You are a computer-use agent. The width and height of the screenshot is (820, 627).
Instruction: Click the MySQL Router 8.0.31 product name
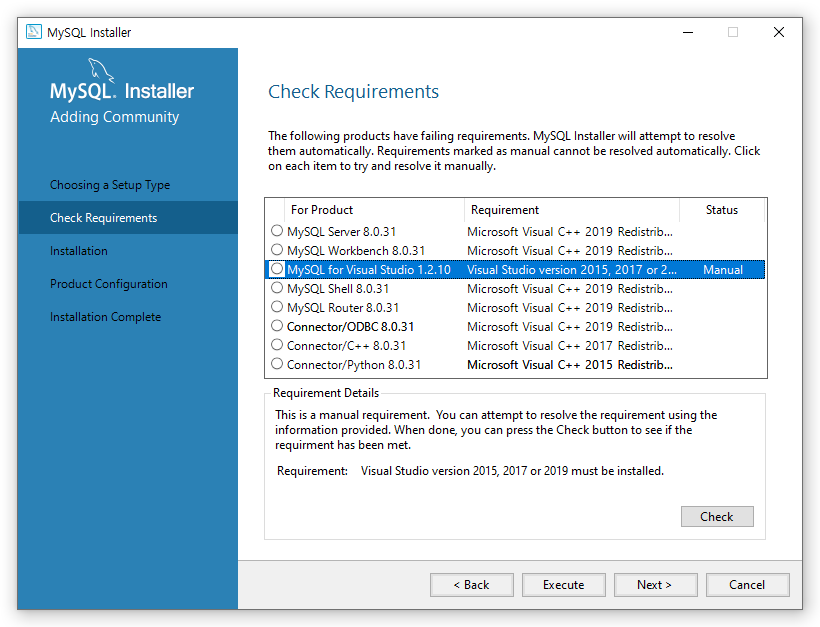click(343, 307)
